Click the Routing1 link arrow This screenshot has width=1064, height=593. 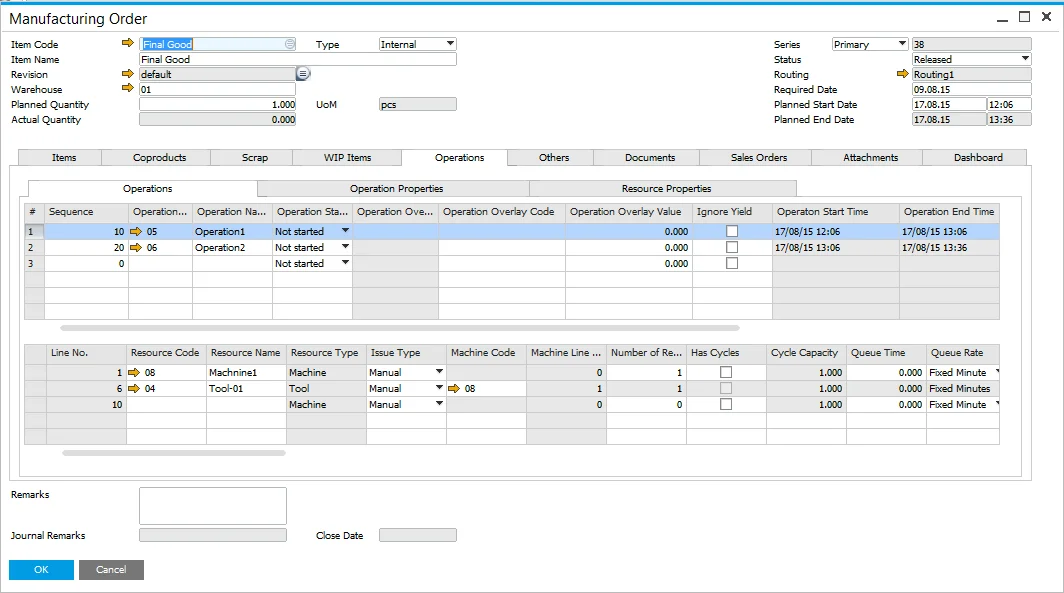coord(903,74)
